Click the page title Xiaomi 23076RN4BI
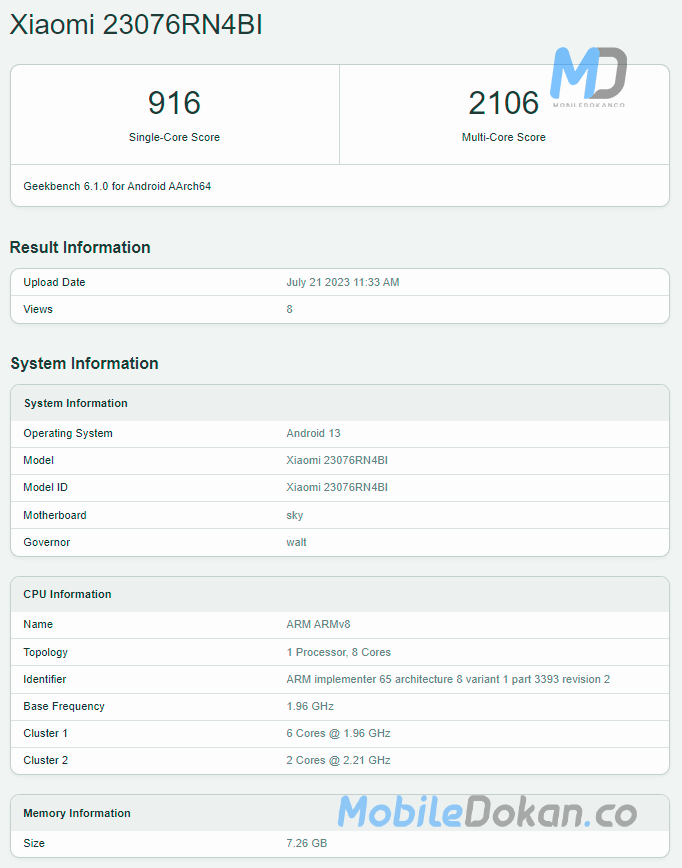This screenshot has width=682, height=868. click(x=136, y=25)
